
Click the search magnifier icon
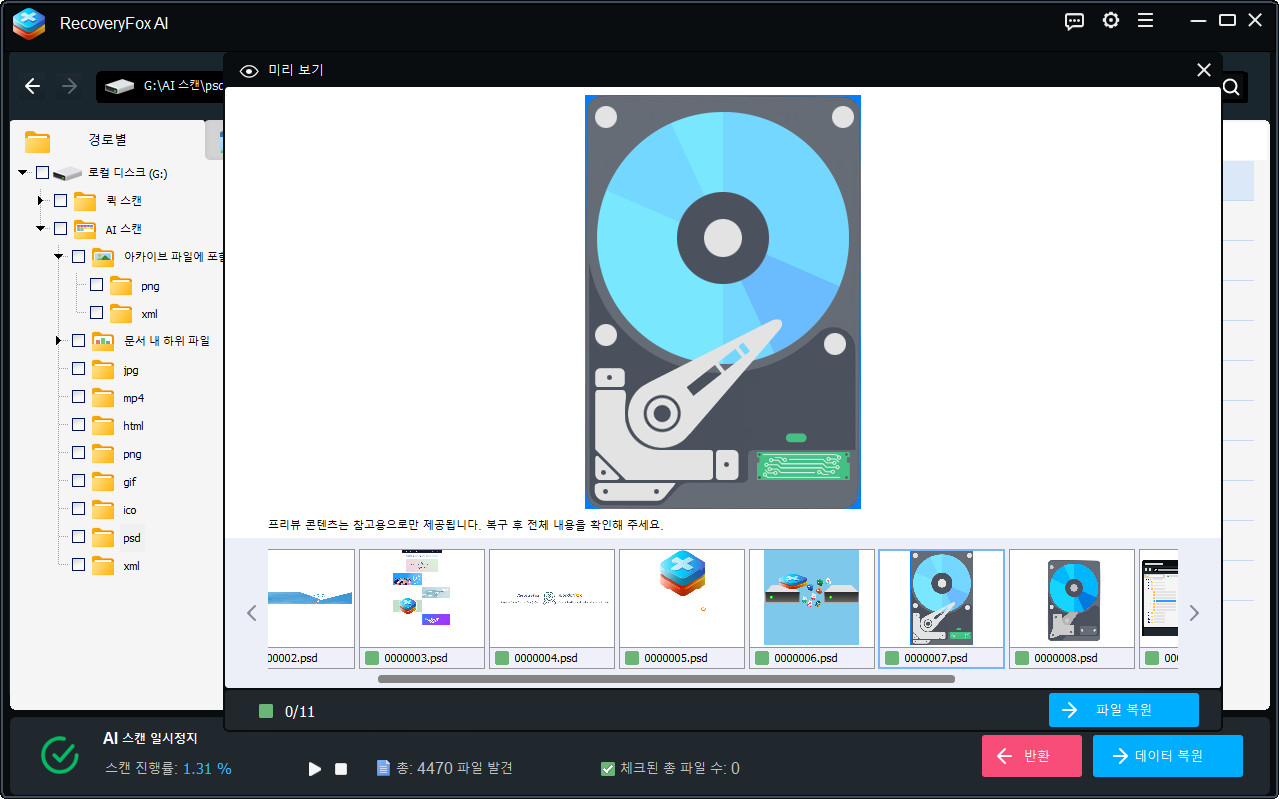tap(1231, 87)
